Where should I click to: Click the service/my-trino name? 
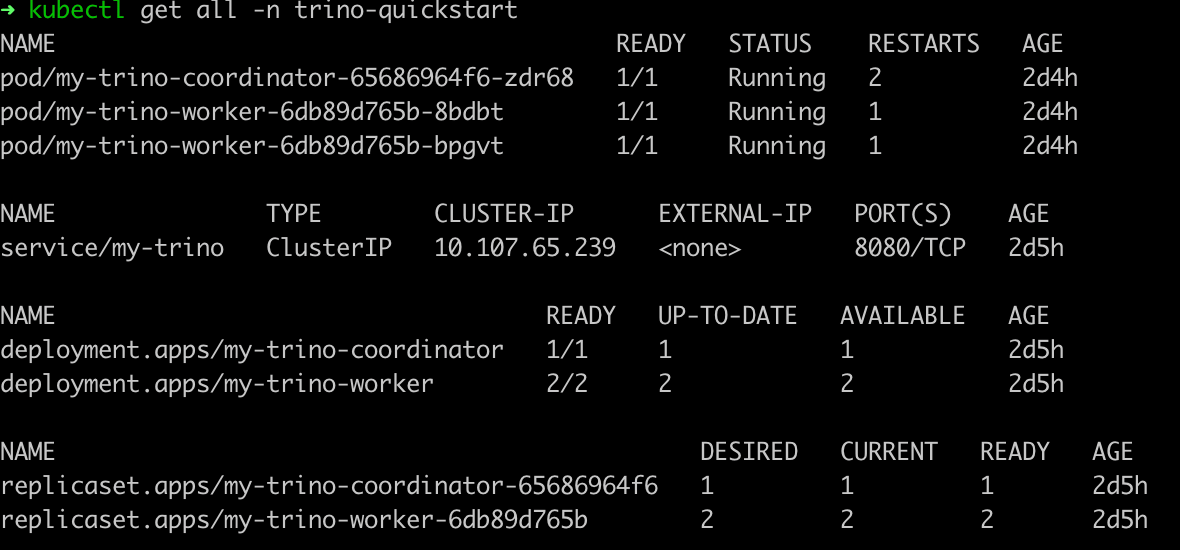pos(112,248)
